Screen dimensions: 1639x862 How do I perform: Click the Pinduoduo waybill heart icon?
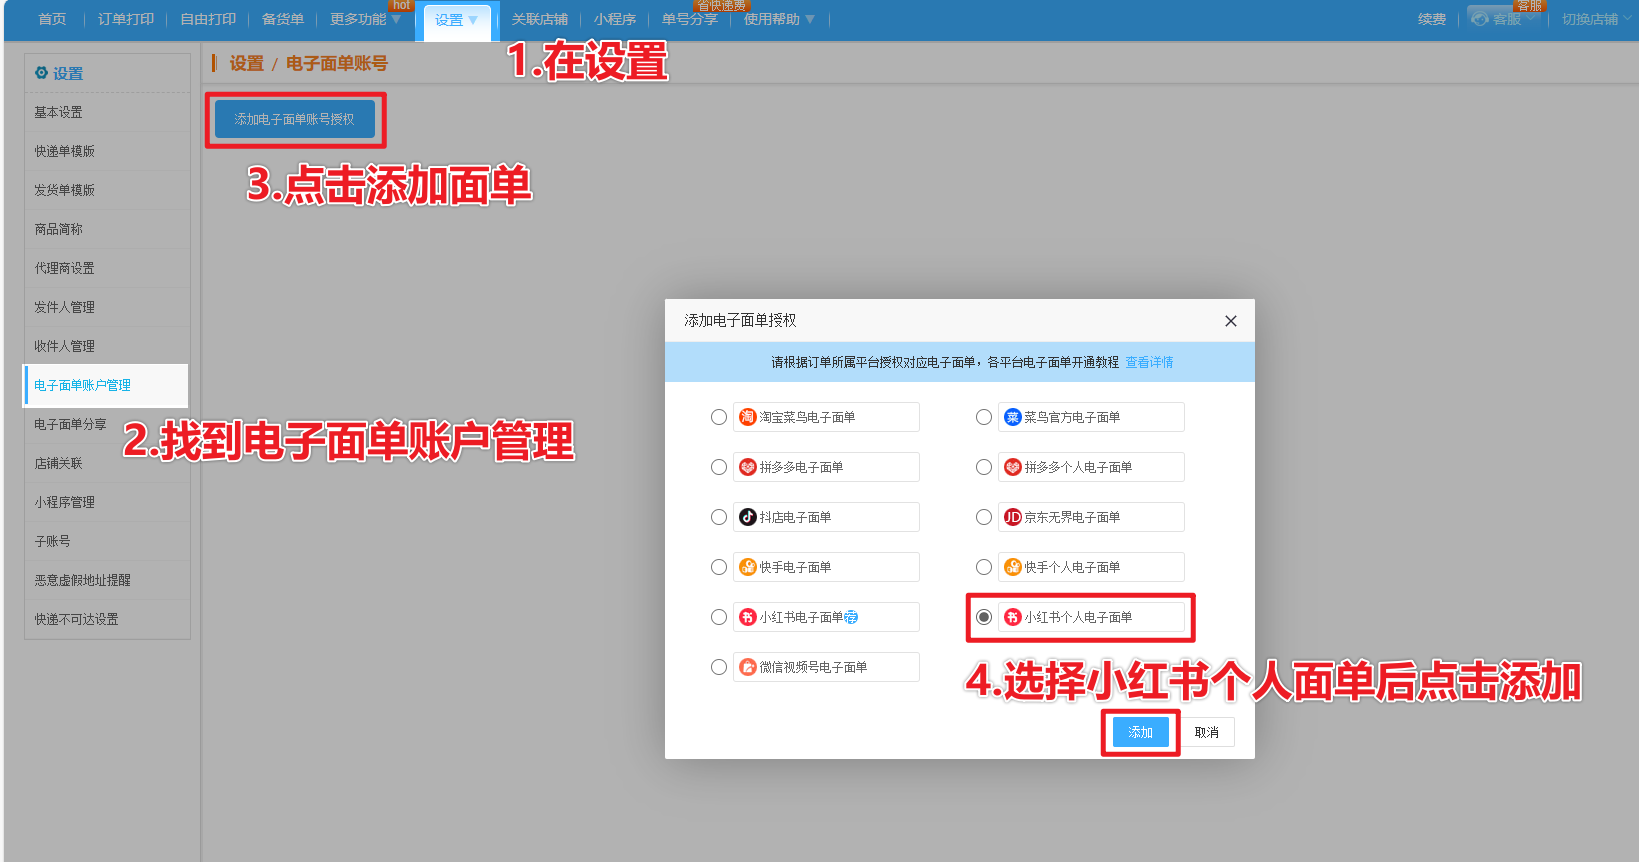(x=747, y=467)
